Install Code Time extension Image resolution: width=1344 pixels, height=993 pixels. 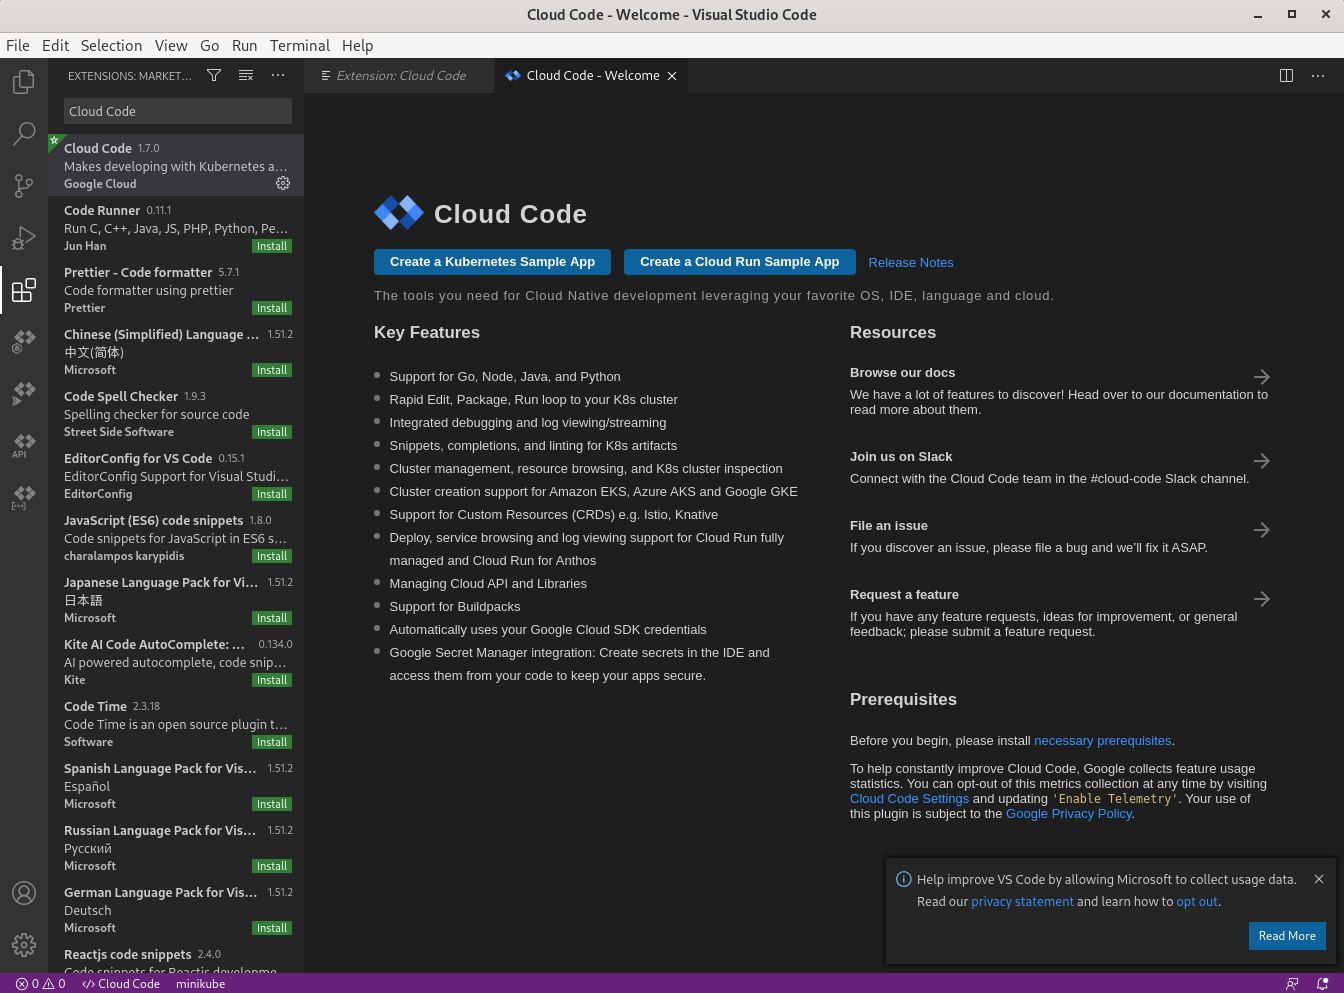coord(272,742)
